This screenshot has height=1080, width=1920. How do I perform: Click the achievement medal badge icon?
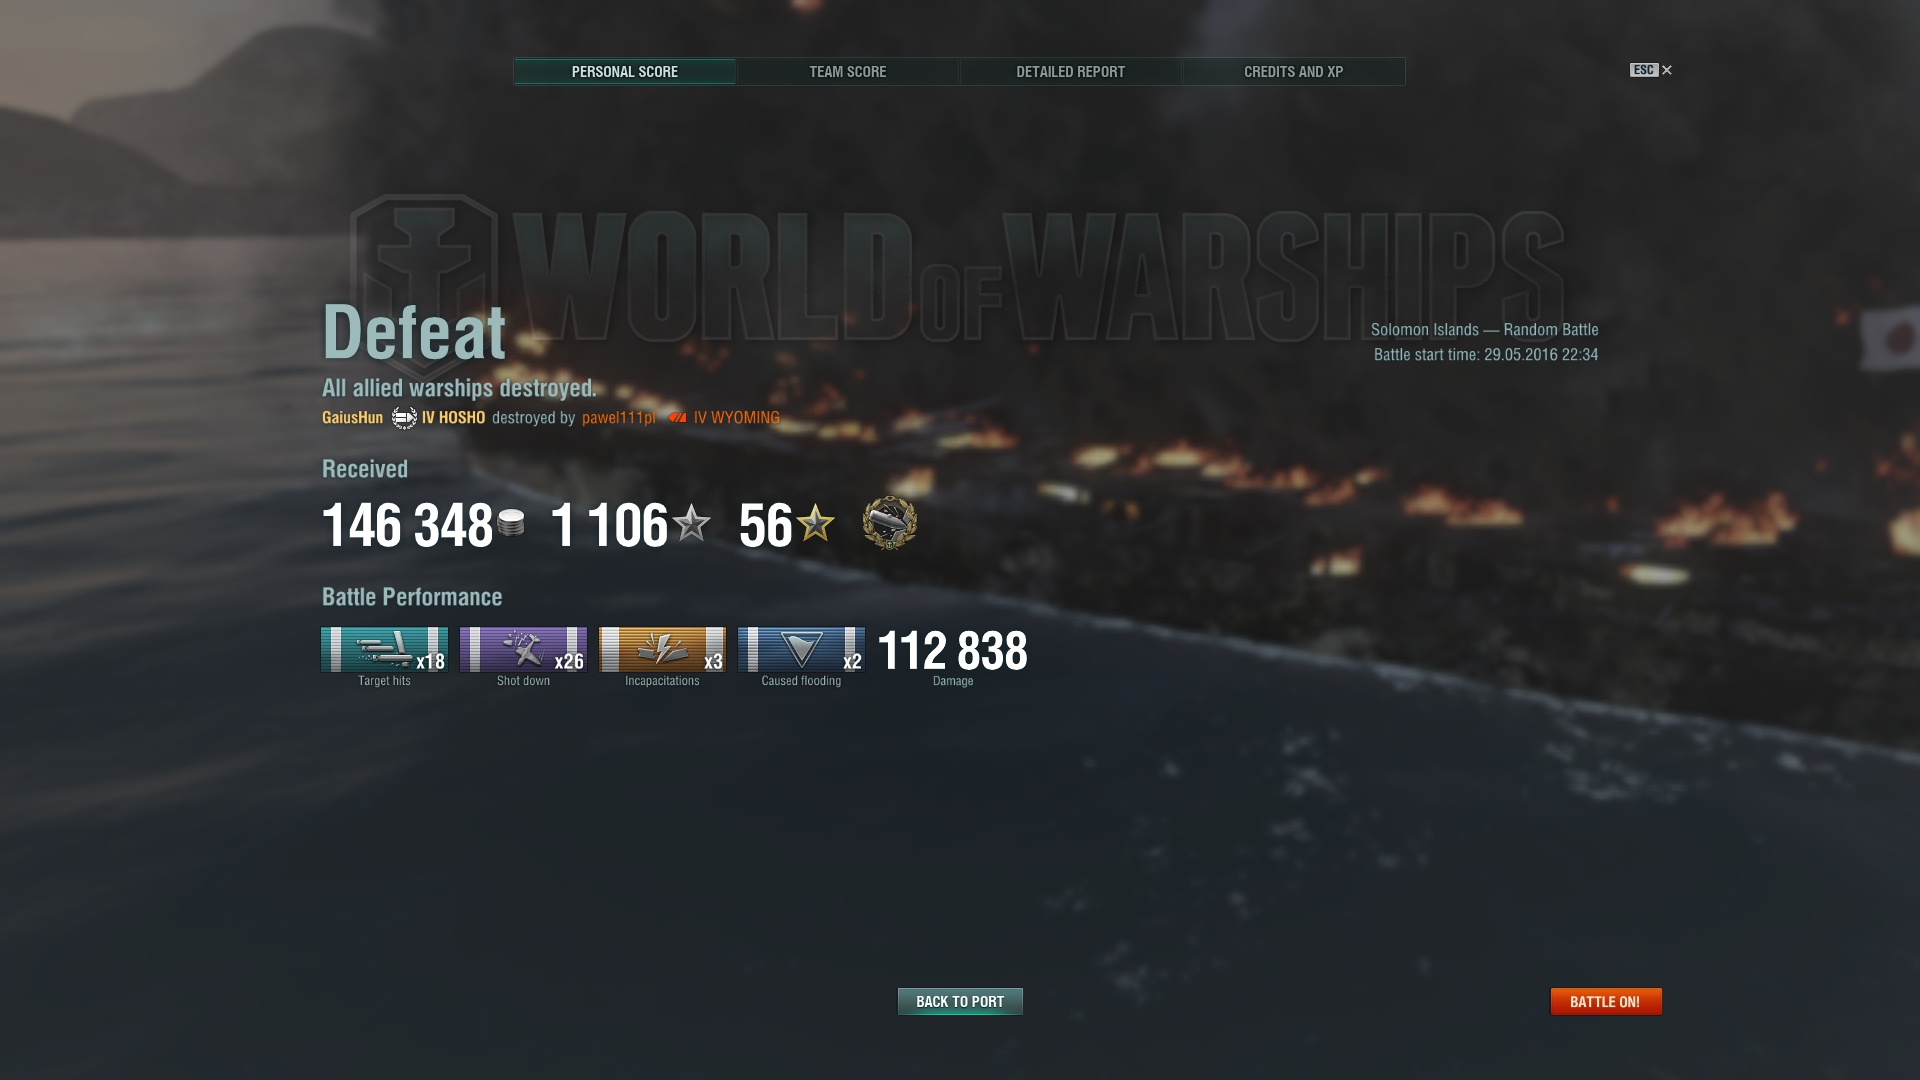pos(889,523)
